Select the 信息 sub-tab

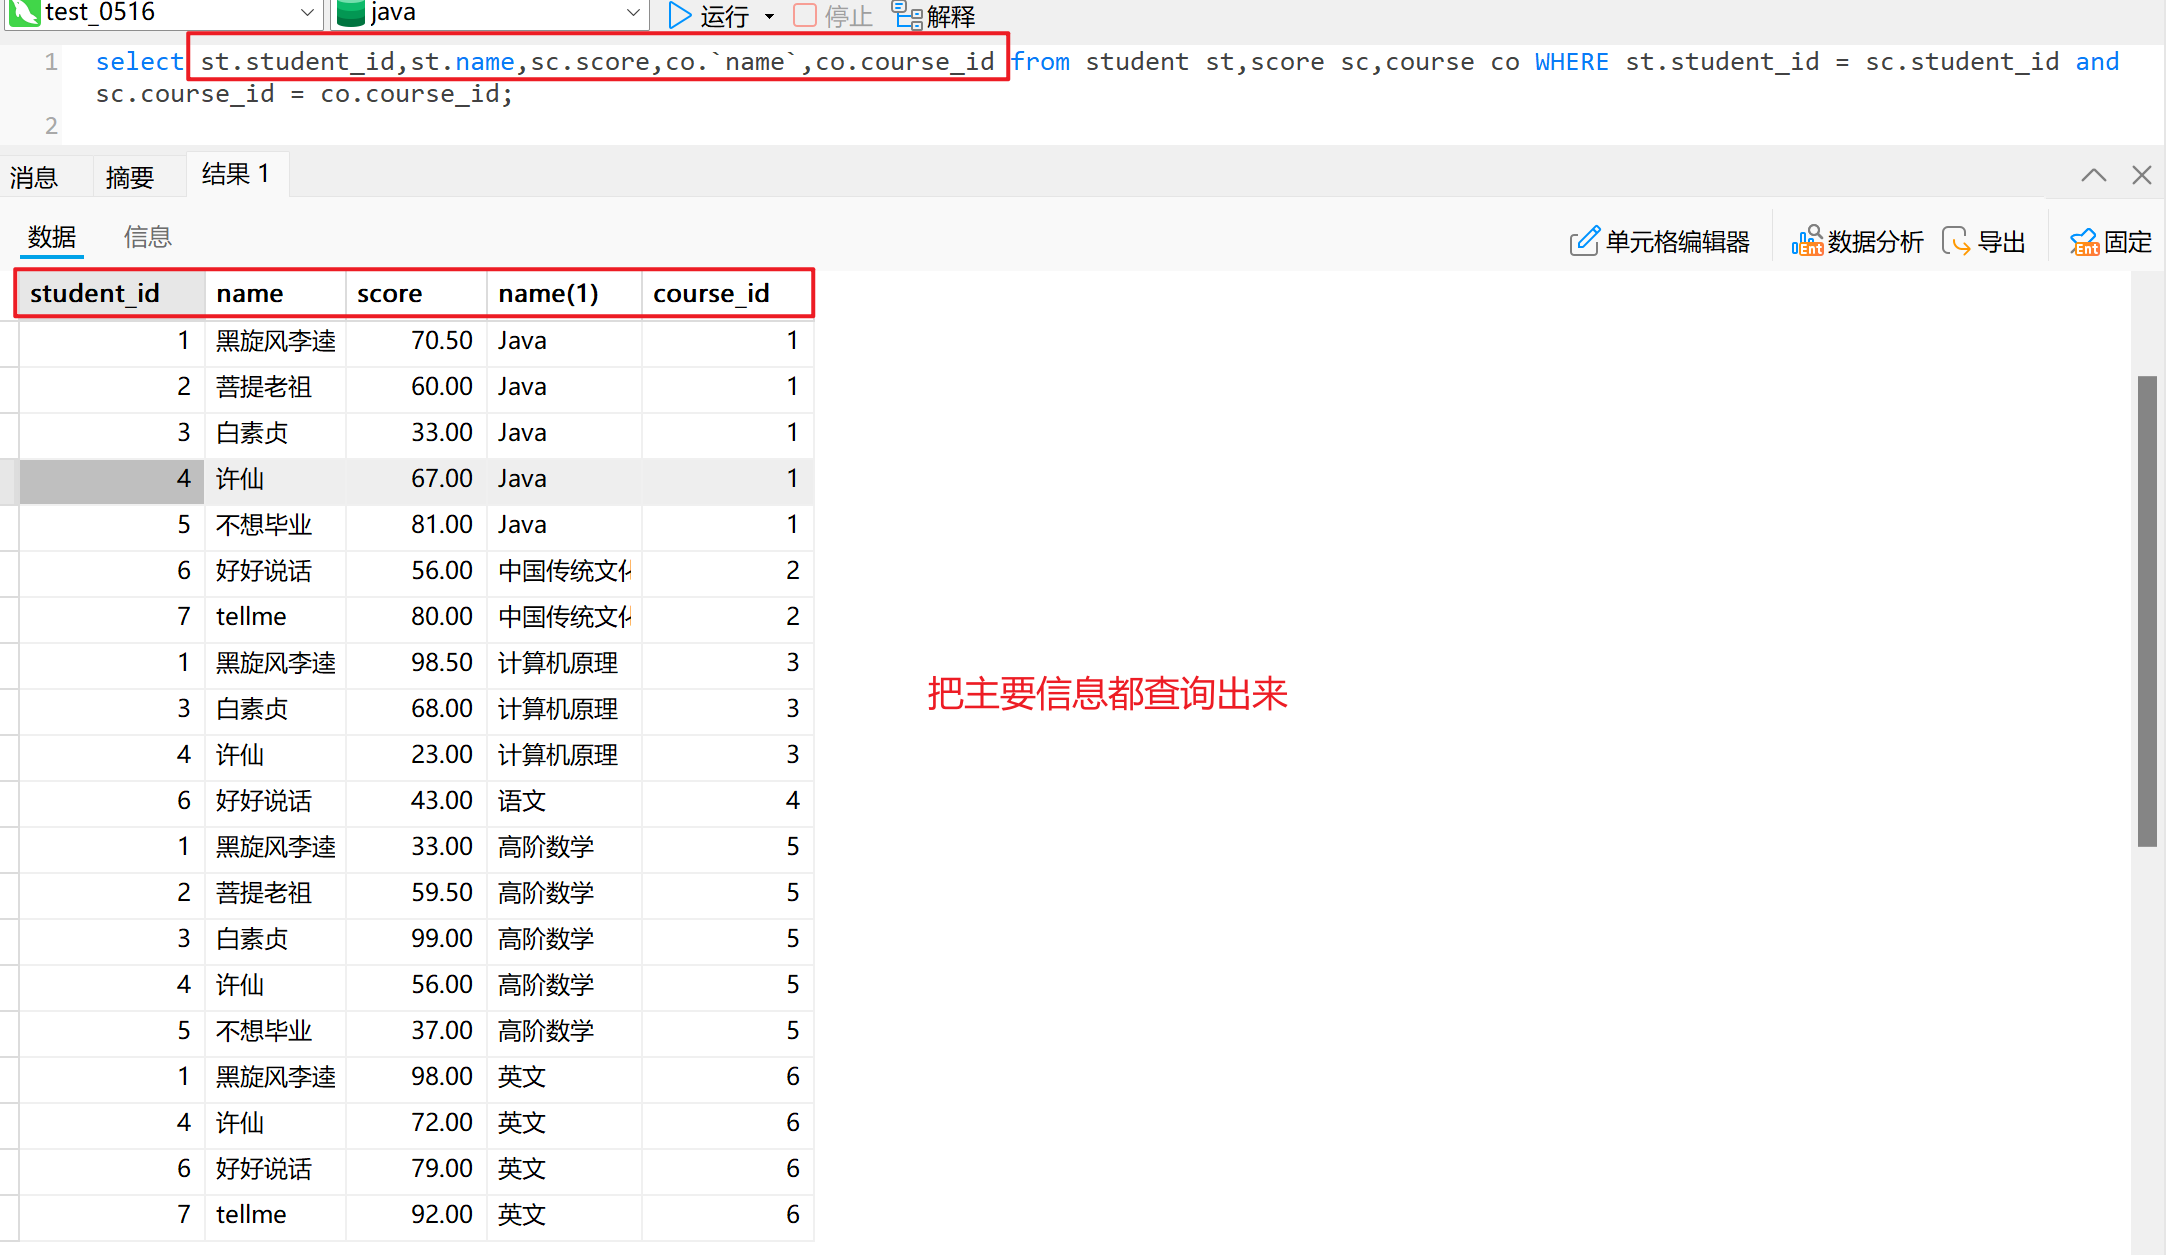click(x=148, y=237)
